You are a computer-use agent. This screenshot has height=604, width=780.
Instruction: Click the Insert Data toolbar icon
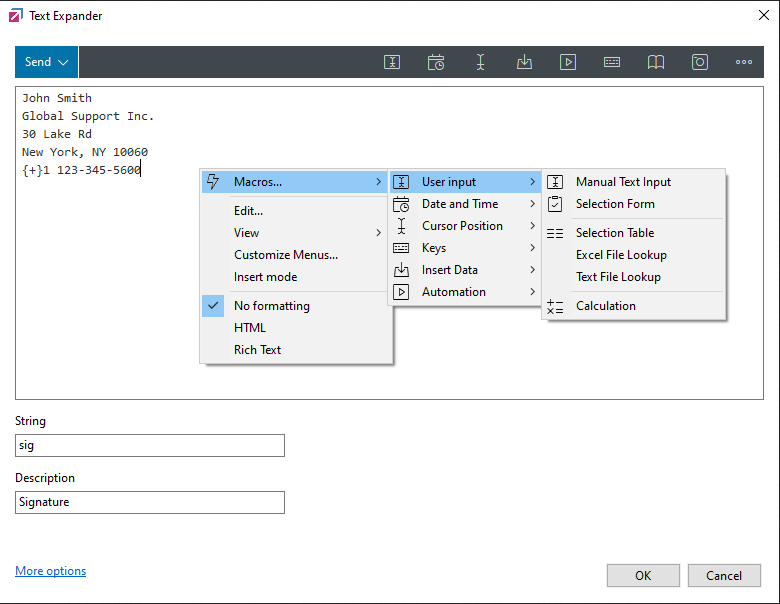524,62
